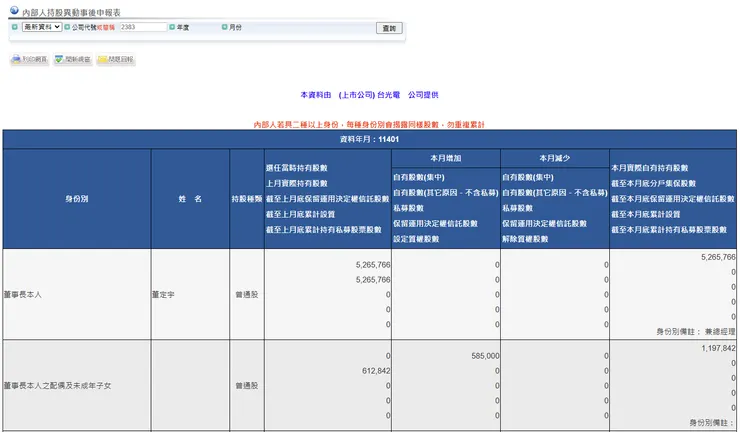The height and width of the screenshot is (432, 740).
Task: Click the green bullet icon before 公司代號
Action: 67,27
